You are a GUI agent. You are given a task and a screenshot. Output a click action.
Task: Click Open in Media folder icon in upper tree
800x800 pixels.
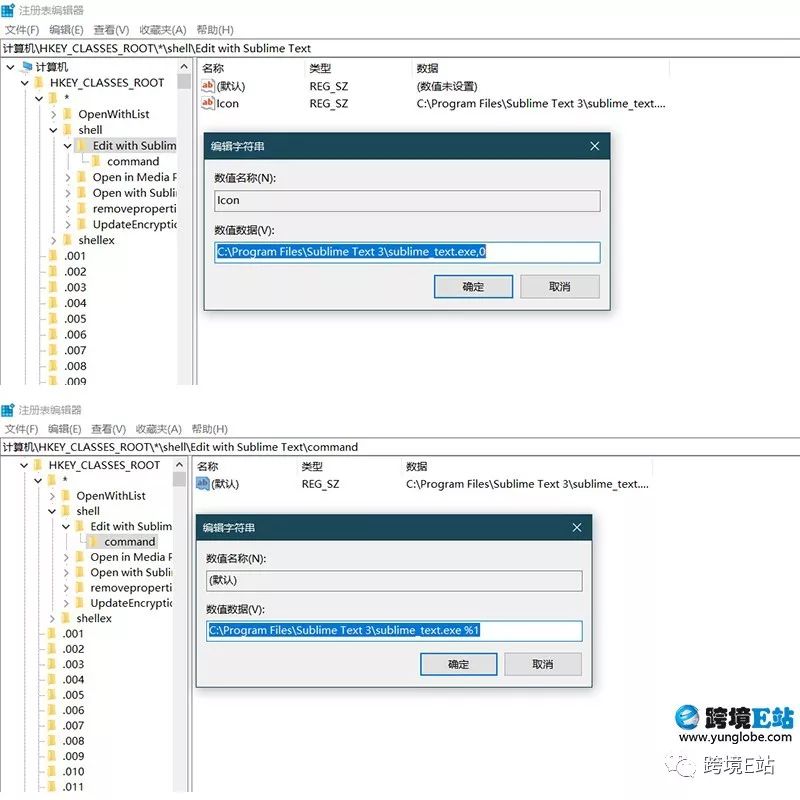(82, 177)
